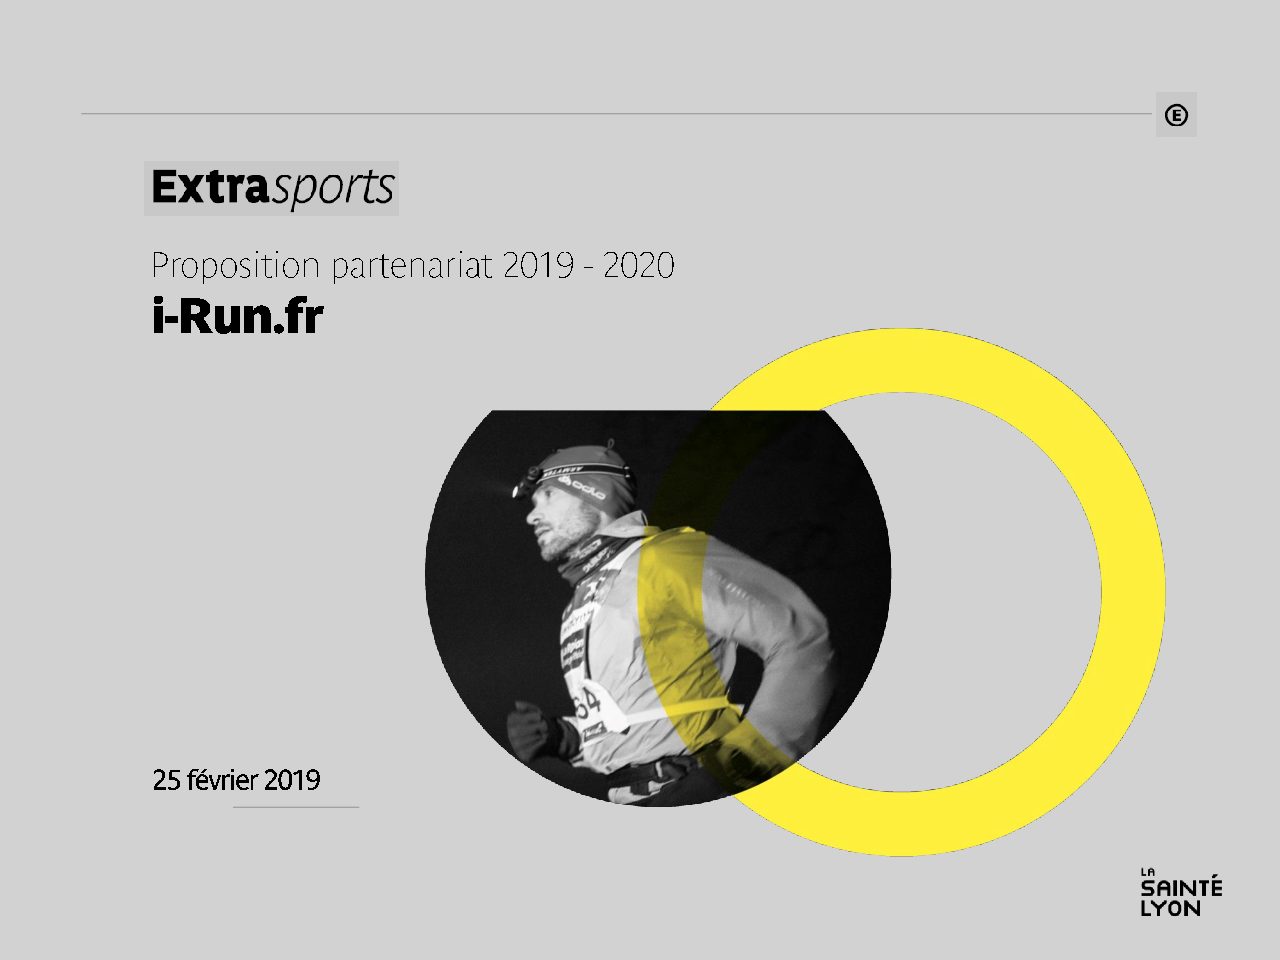Click the italic sports word in logo

click(x=333, y=190)
